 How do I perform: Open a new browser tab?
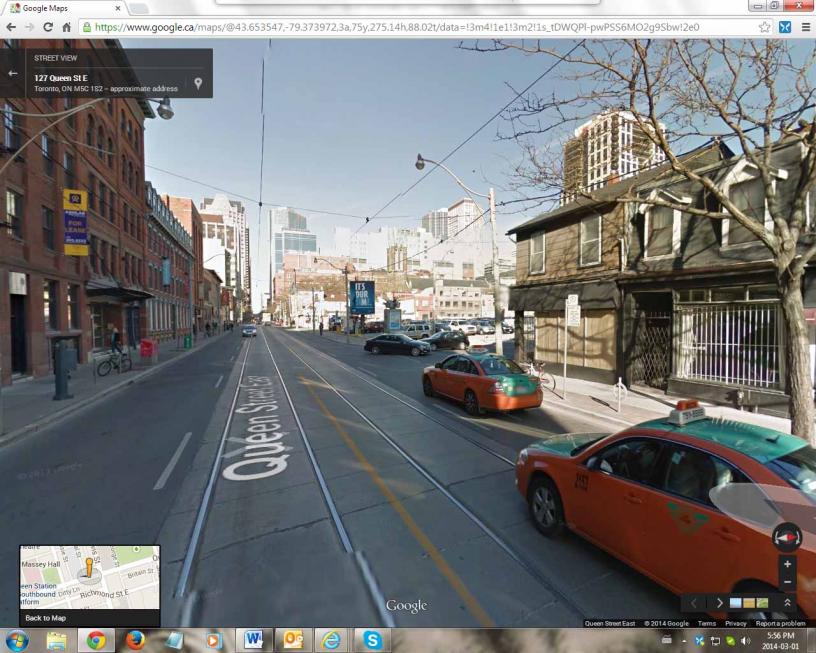pyautogui.click(x=137, y=8)
